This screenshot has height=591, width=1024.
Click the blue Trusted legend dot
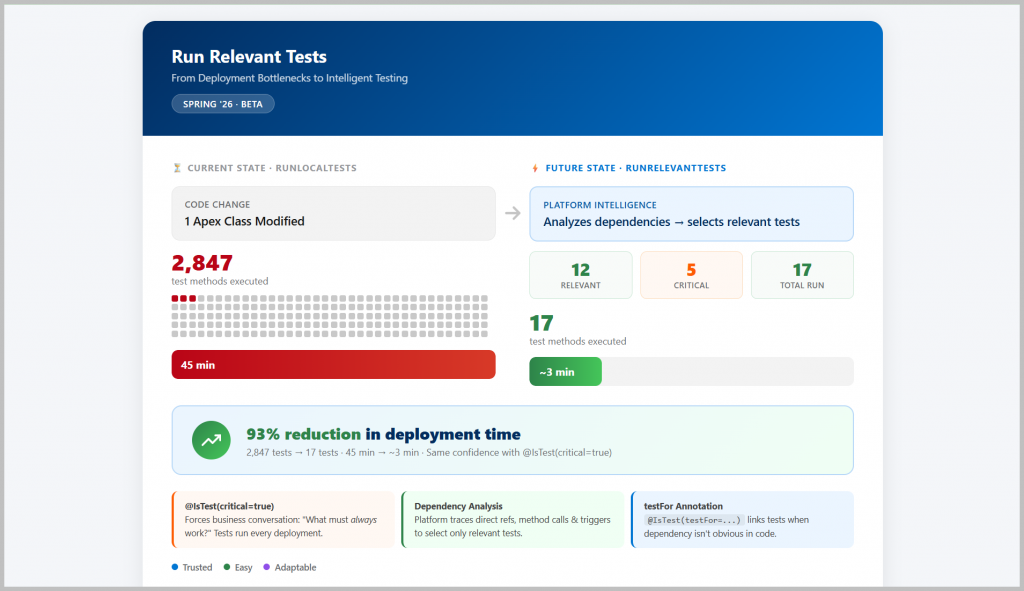click(175, 567)
